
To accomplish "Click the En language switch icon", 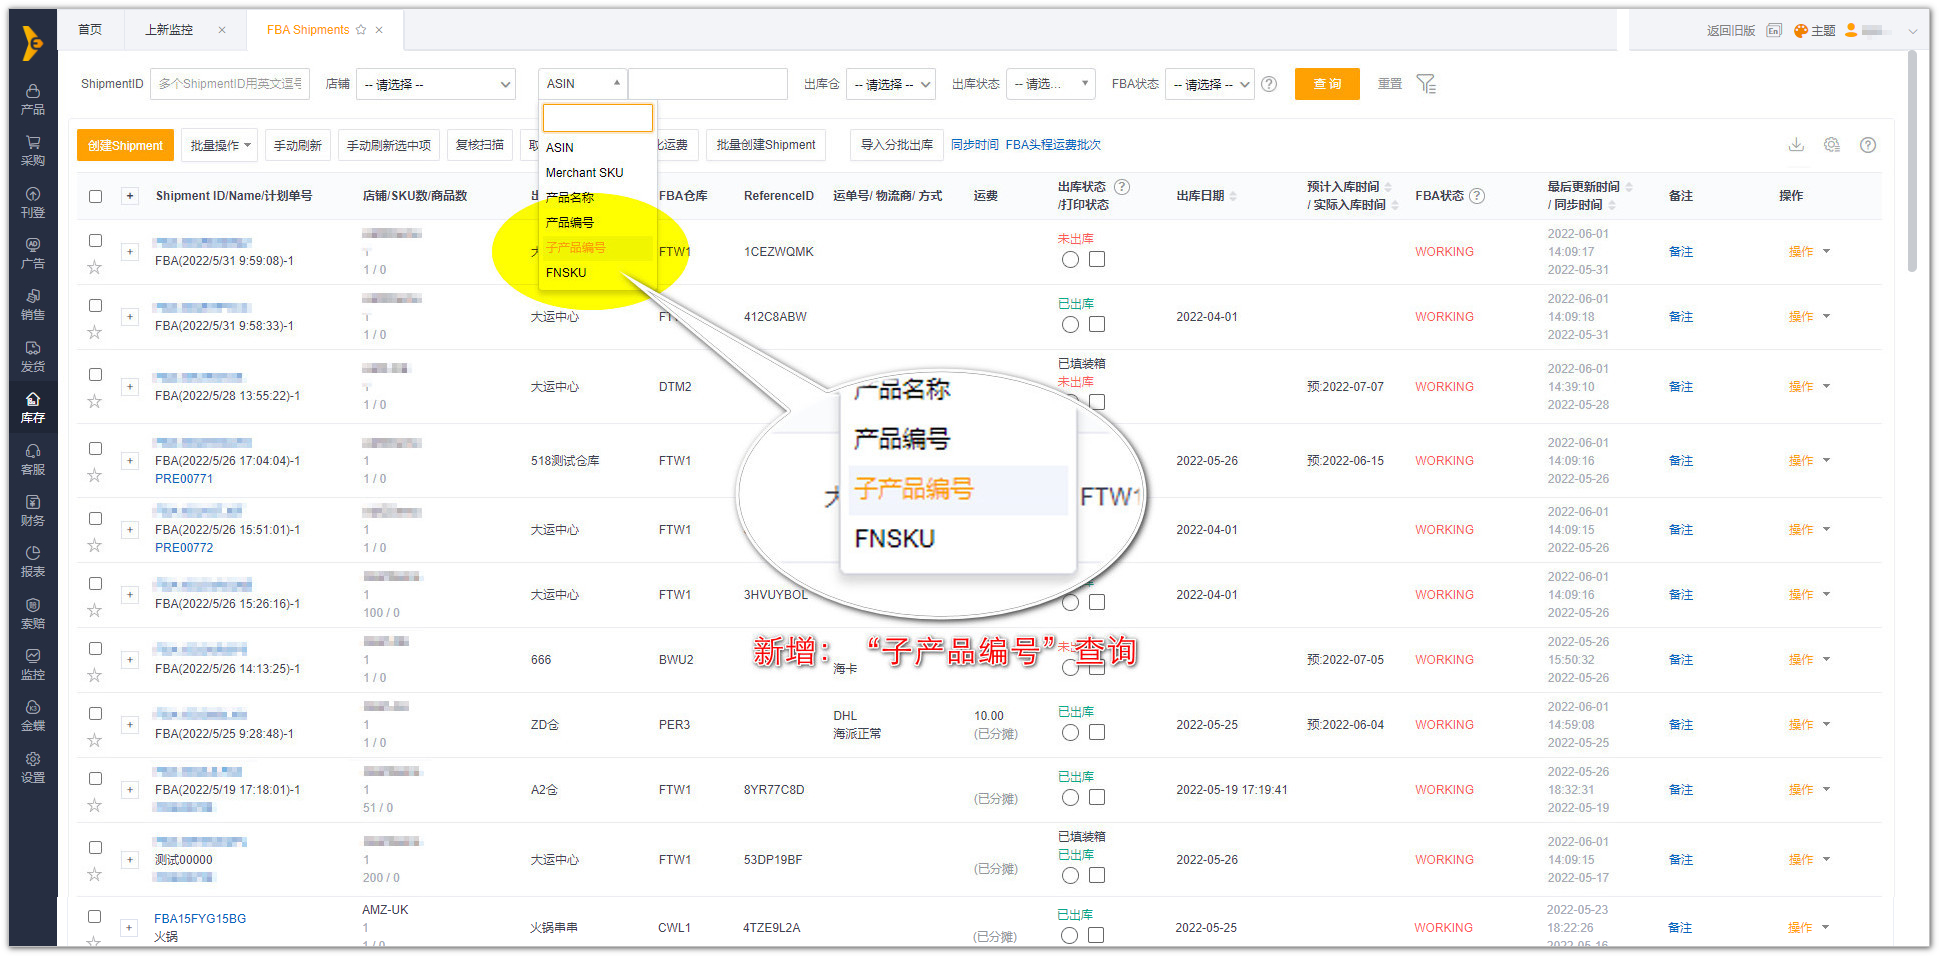I will pyautogui.click(x=1774, y=31).
